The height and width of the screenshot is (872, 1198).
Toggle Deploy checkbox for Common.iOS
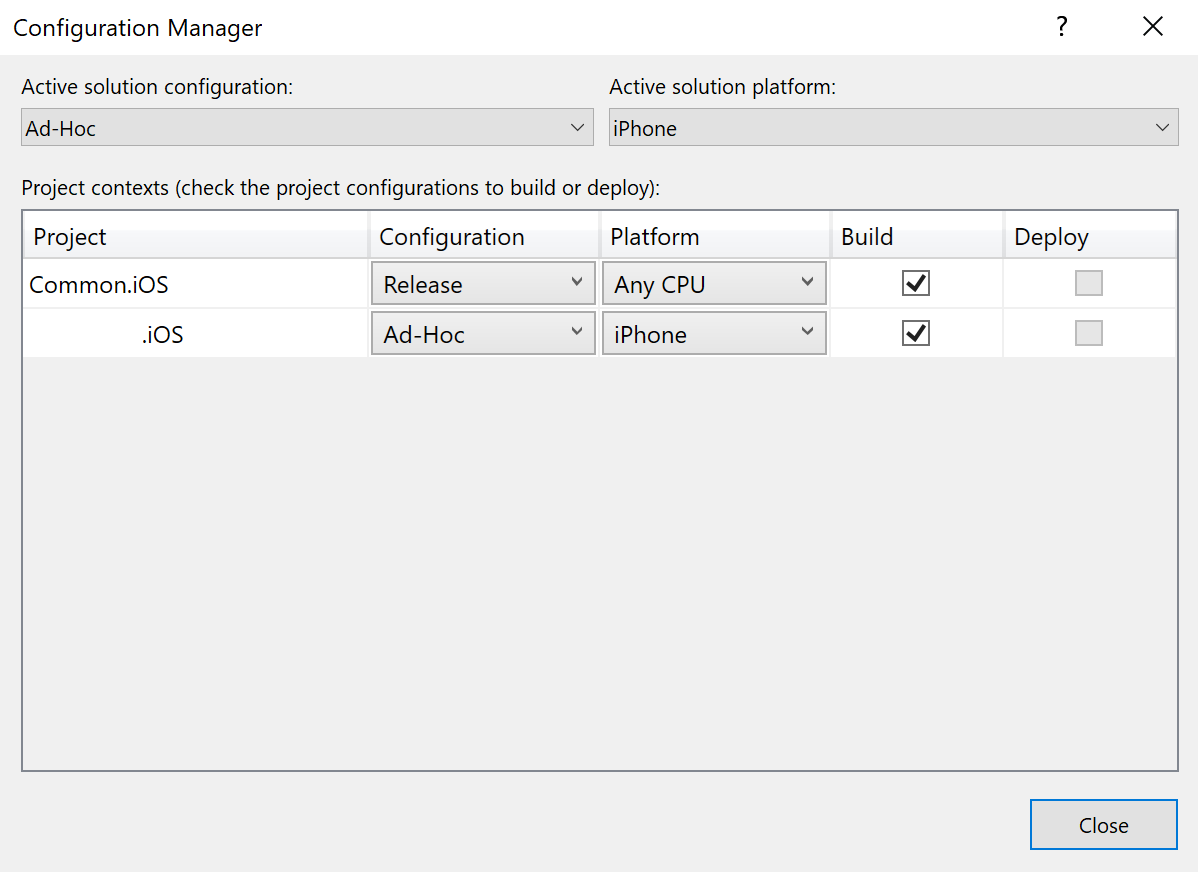1088,284
